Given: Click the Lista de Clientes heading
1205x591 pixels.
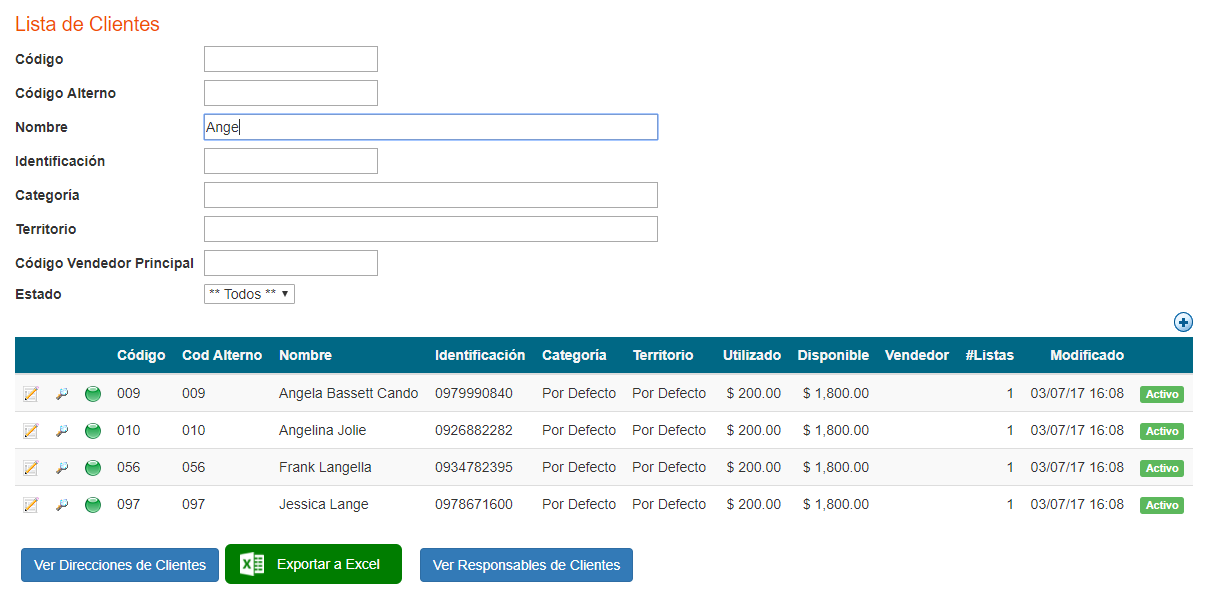Looking at the screenshot, I should coord(87,24).
